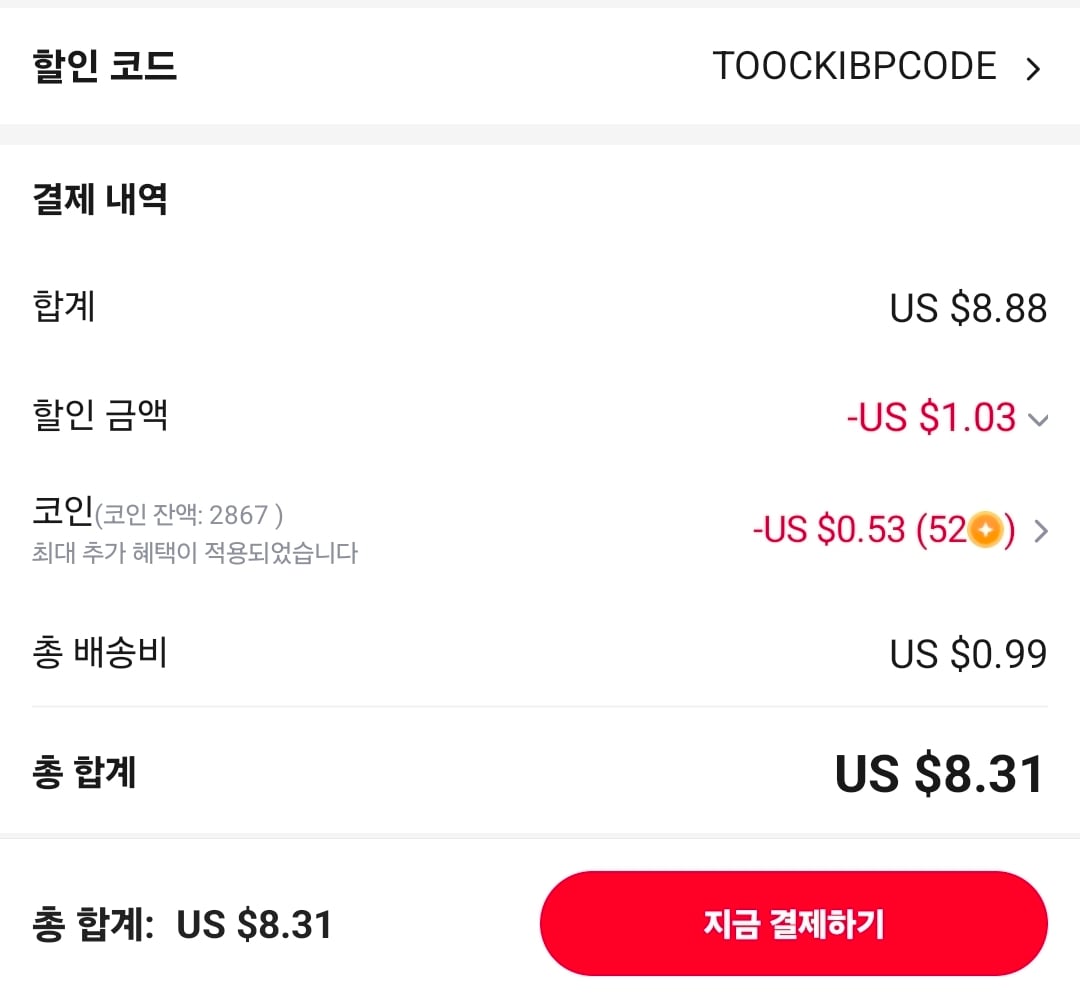Click the 결제 내역 section header
The height and width of the screenshot is (1002, 1080).
tap(98, 199)
